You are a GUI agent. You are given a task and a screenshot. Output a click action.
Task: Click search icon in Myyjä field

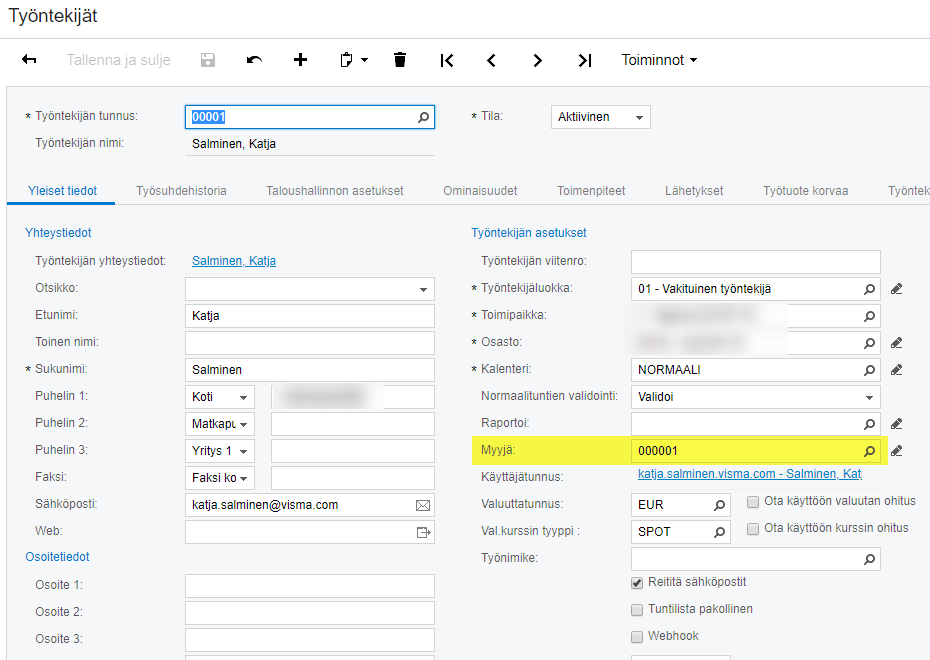(869, 451)
